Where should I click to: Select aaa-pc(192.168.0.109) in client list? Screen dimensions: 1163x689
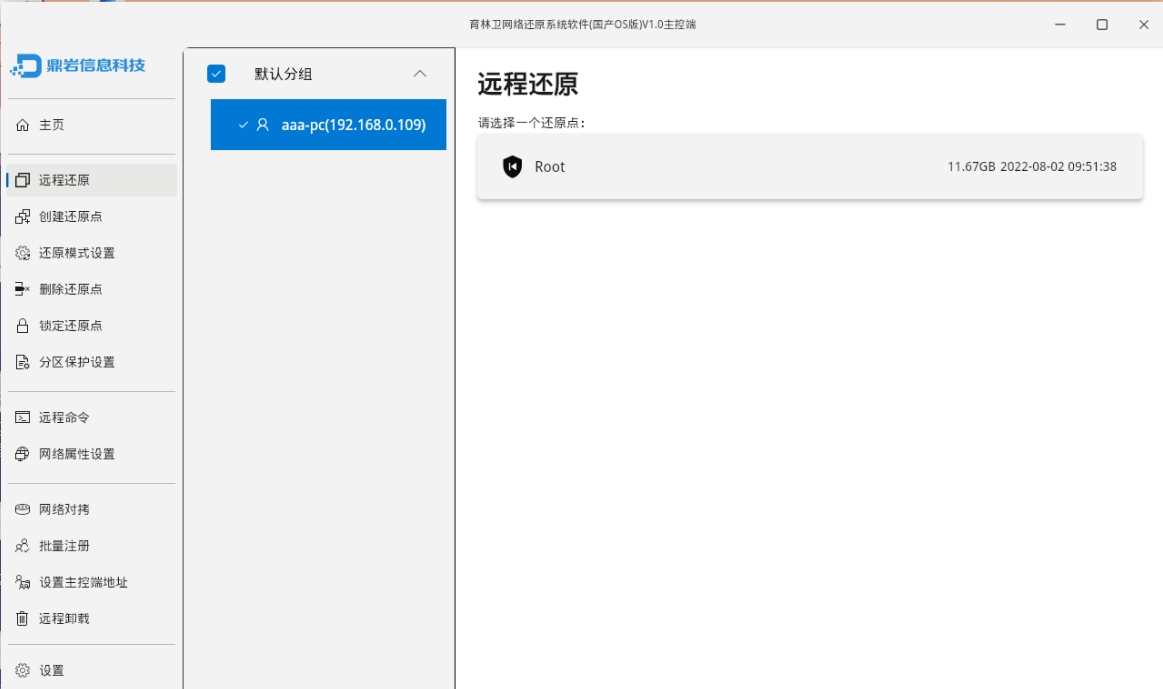pyautogui.click(x=353, y=125)
